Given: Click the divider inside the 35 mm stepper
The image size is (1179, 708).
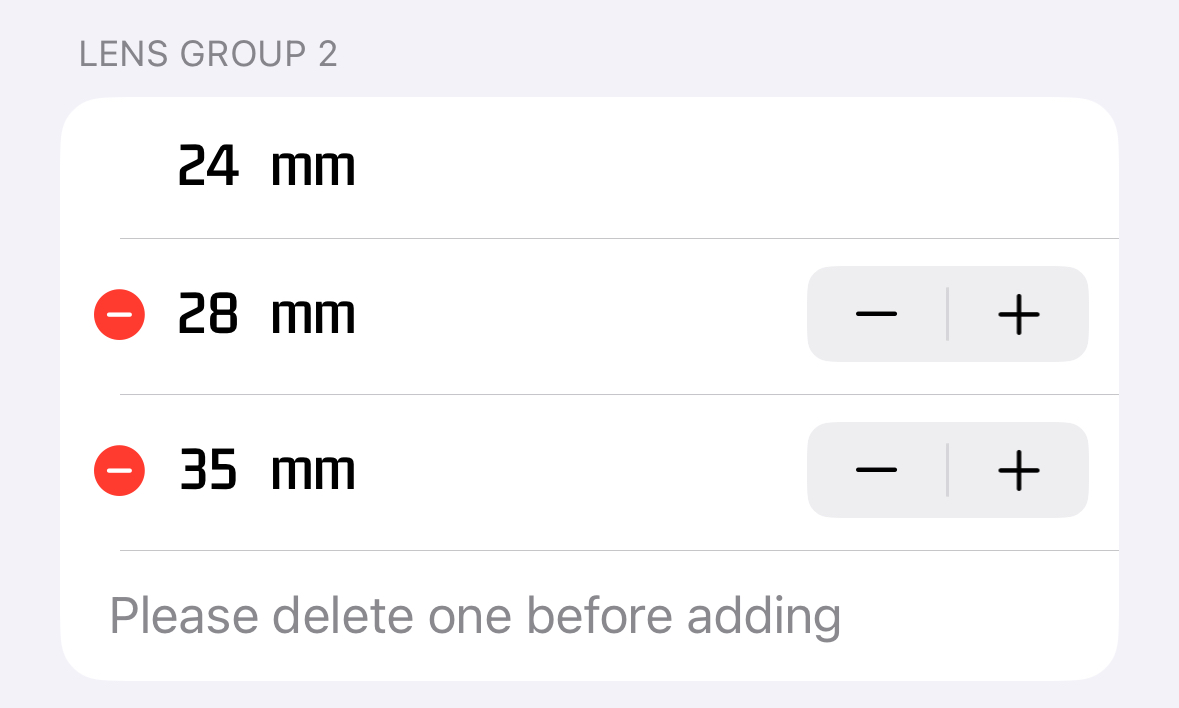Looking at the screenshot, I should tap(947, 470).
